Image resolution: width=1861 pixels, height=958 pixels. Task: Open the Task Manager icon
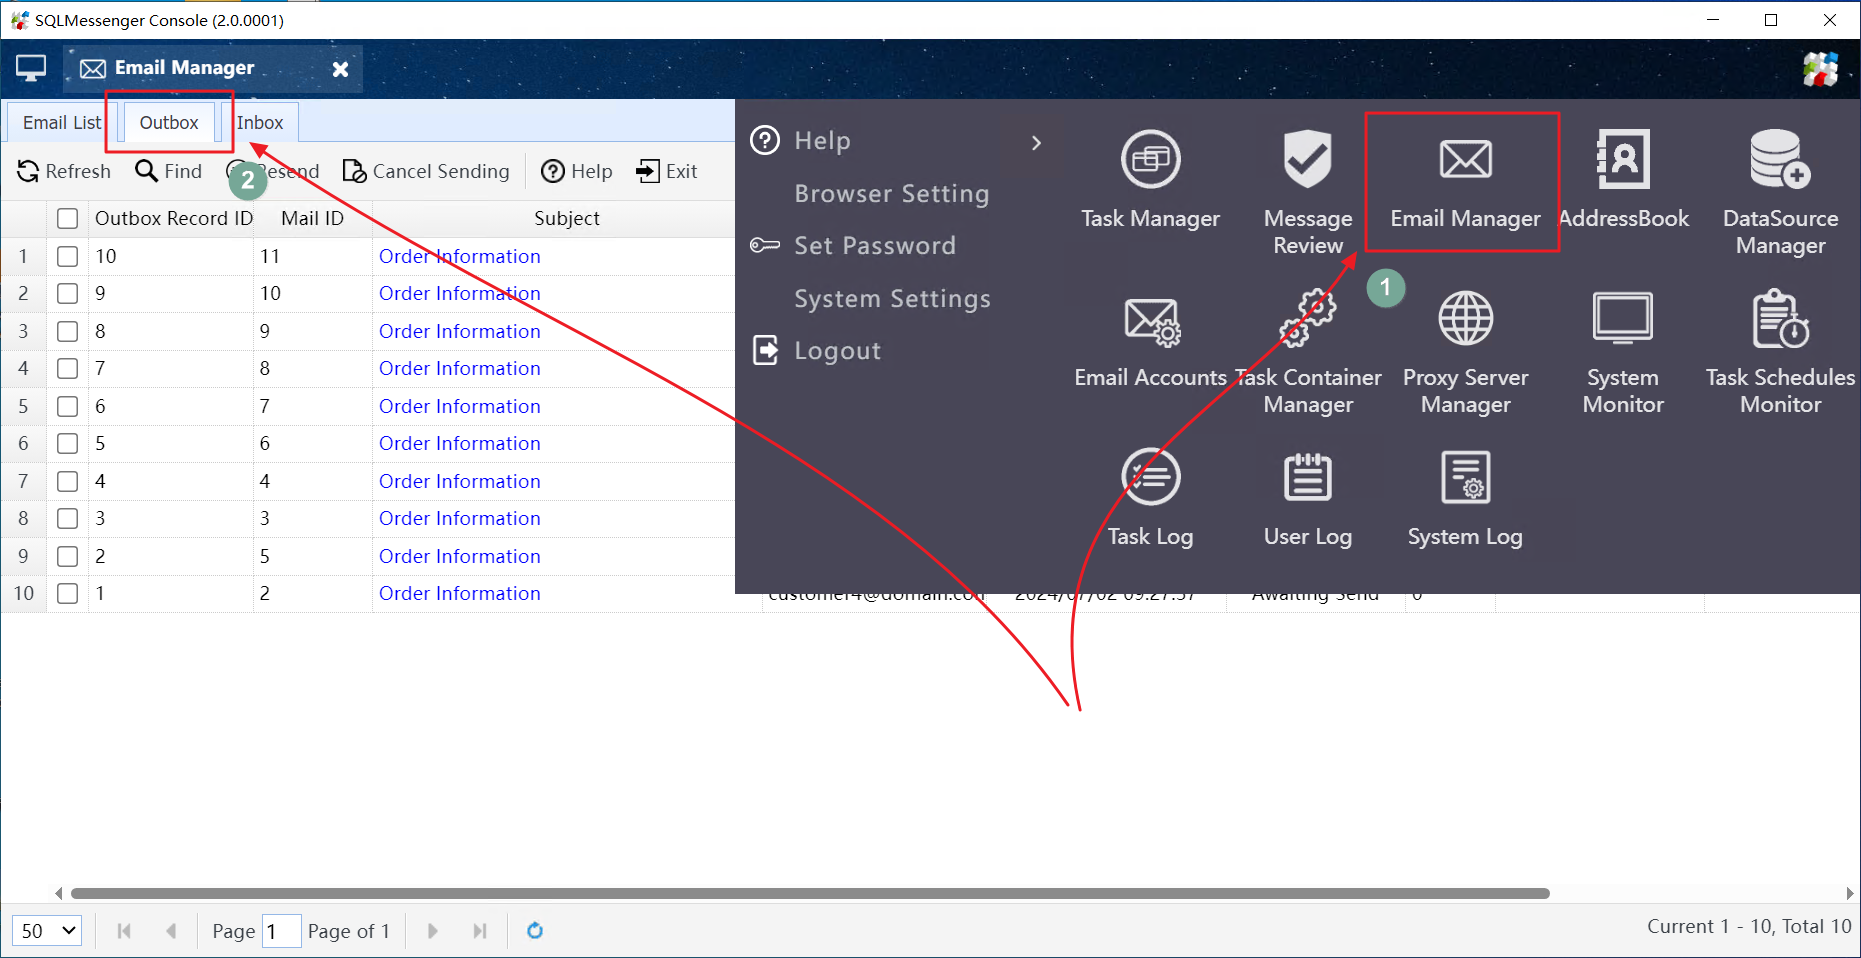pos(1150,160)
